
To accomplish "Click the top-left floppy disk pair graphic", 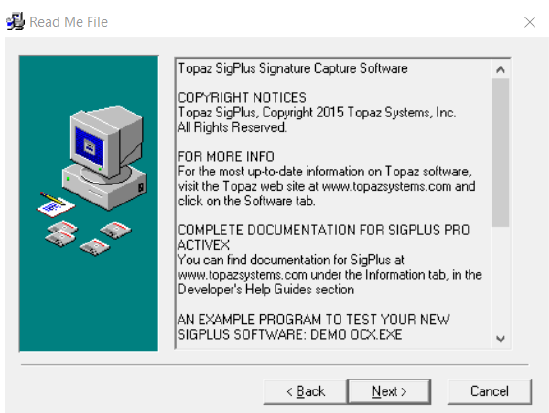I will pos(62,233).
